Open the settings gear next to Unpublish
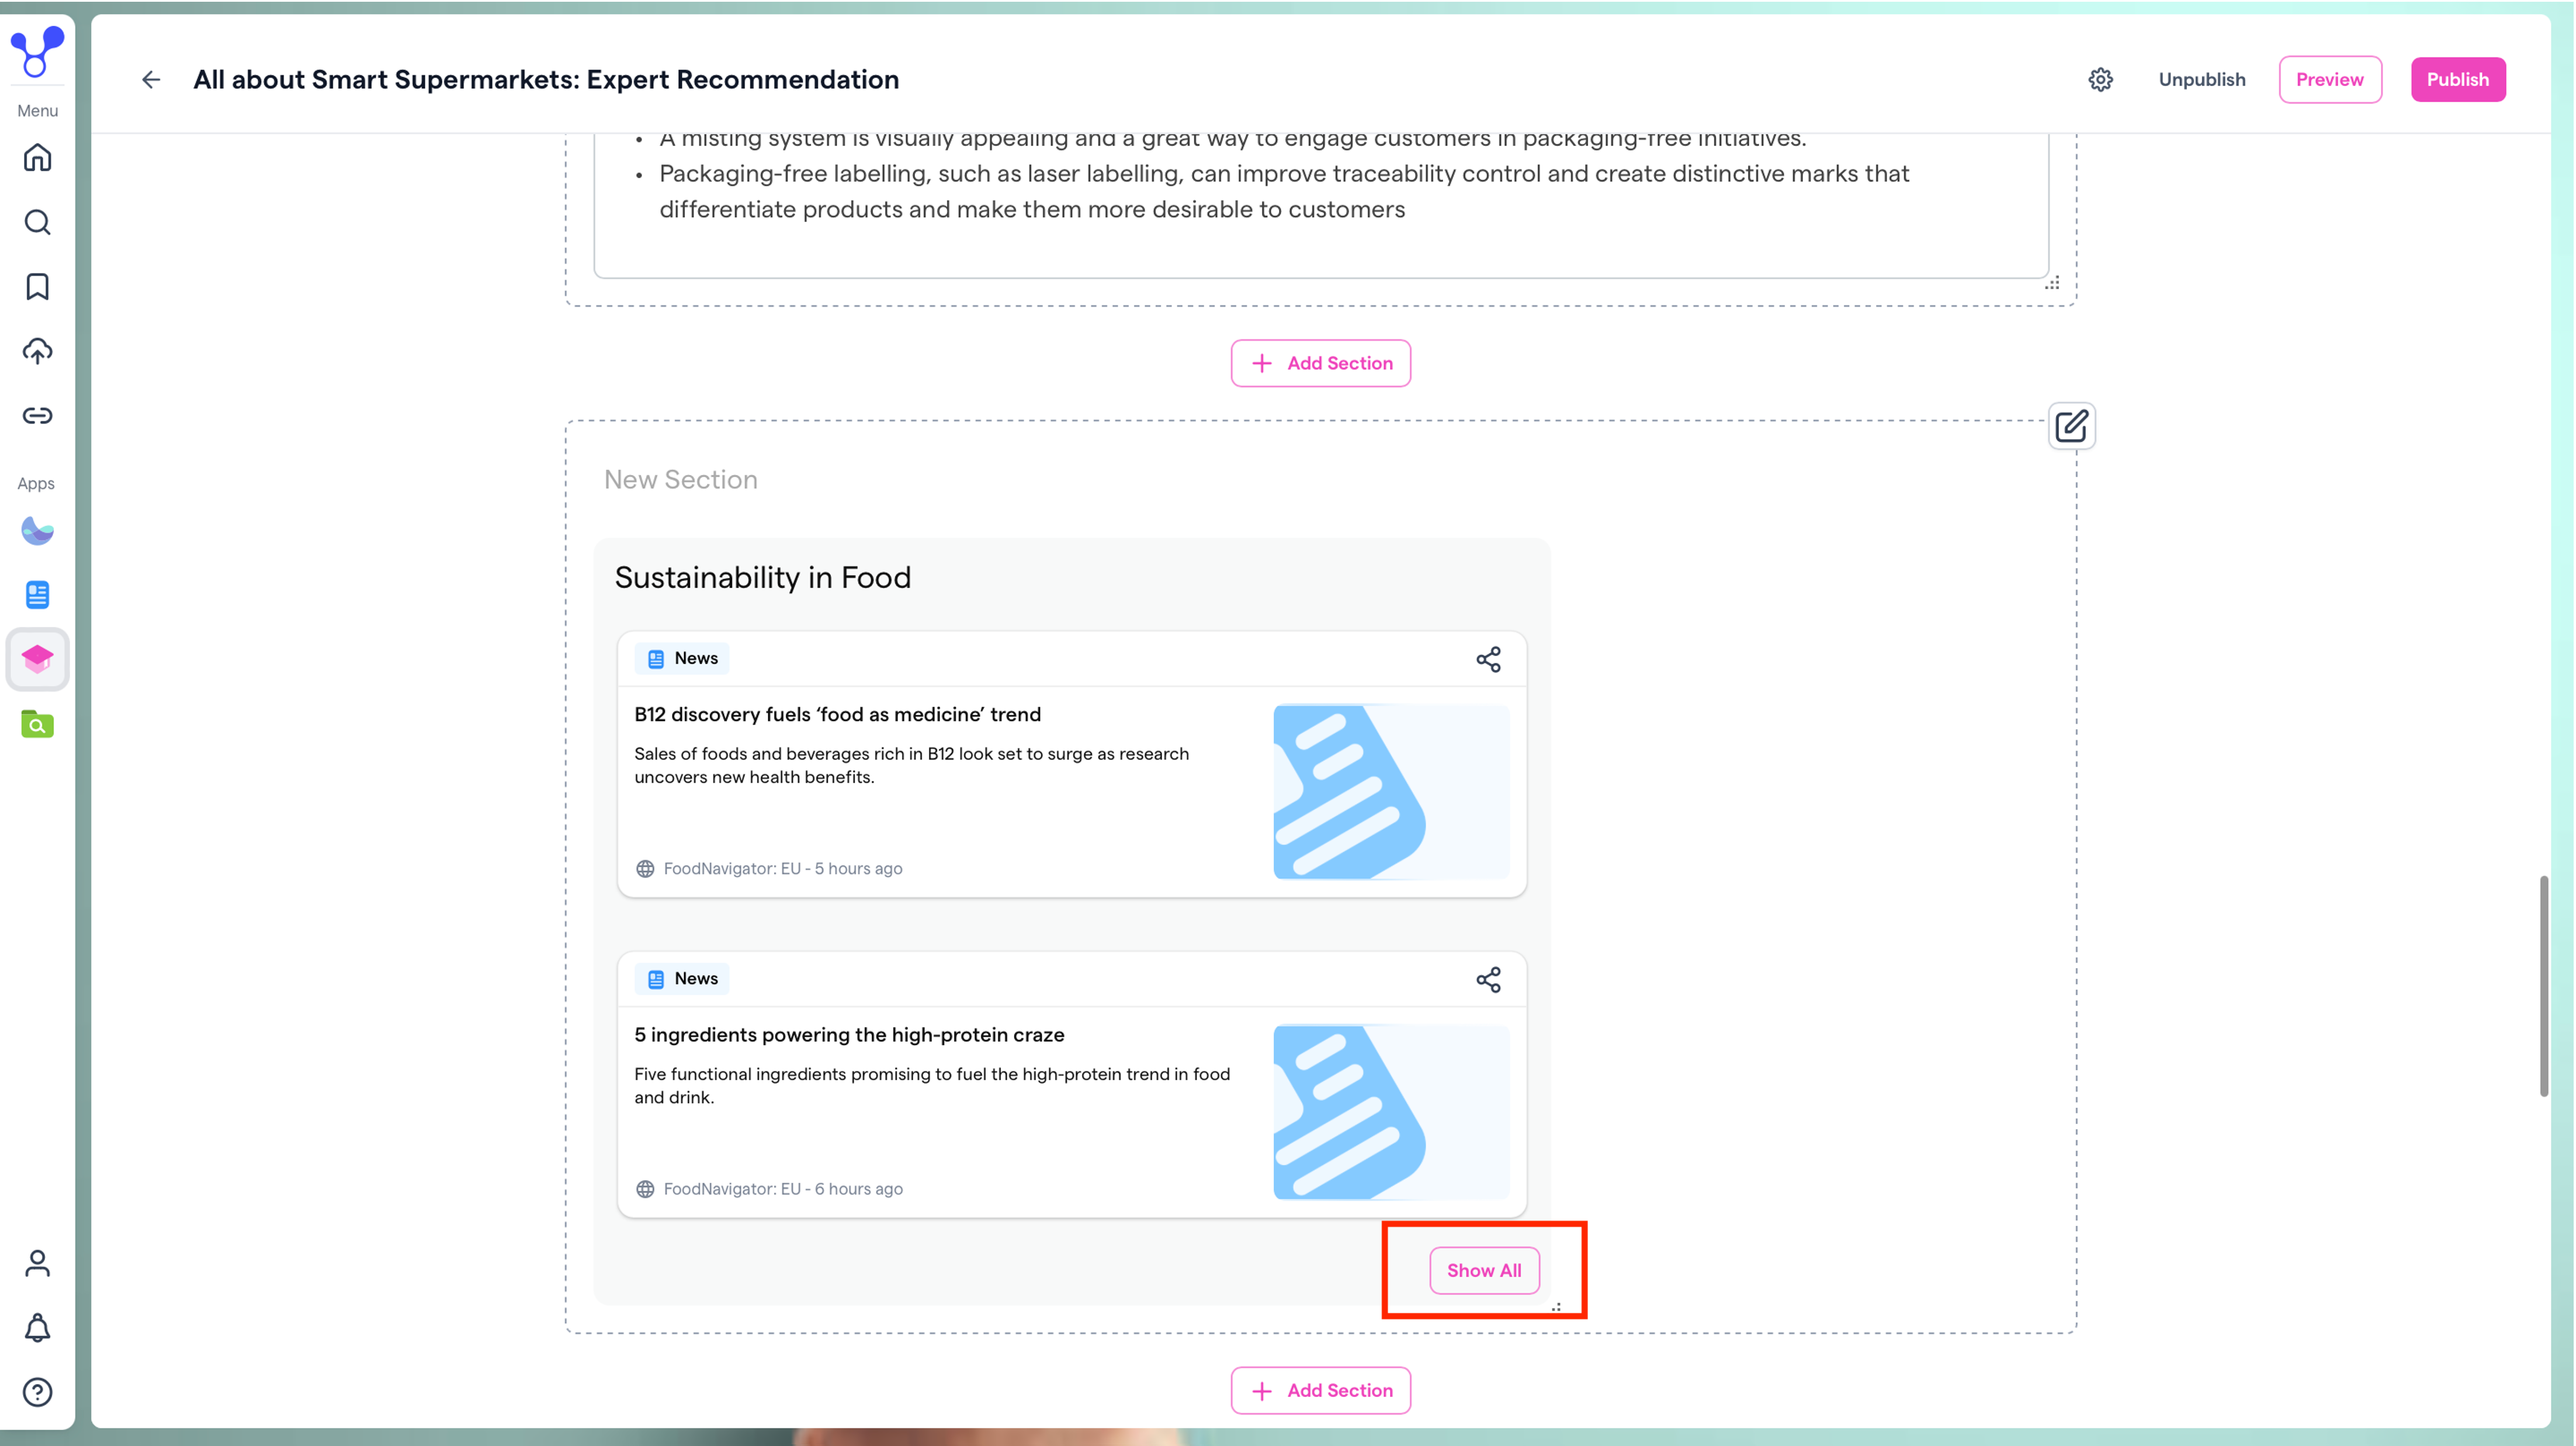 2100,80
